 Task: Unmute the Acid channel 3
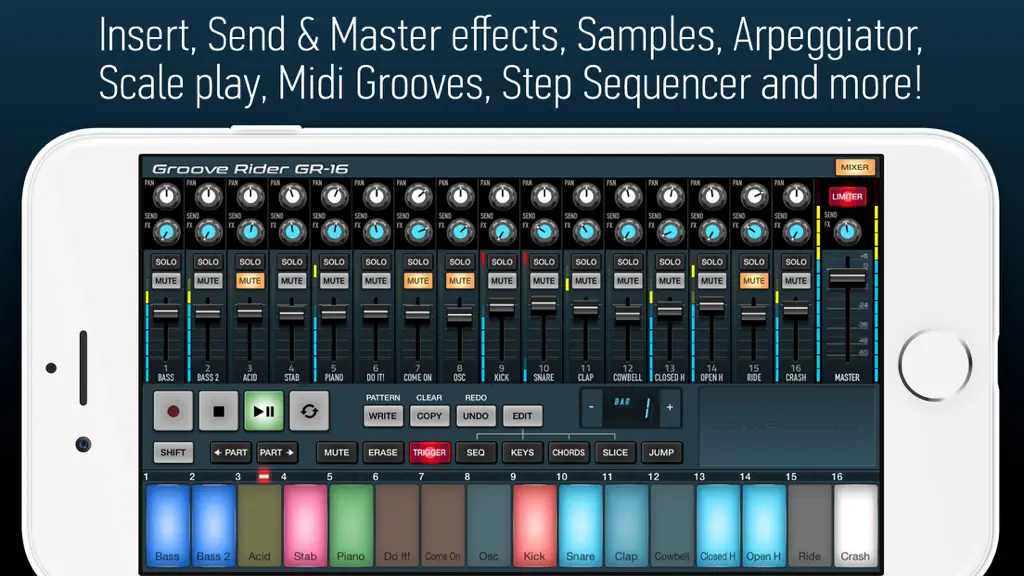tap(249, 281)
